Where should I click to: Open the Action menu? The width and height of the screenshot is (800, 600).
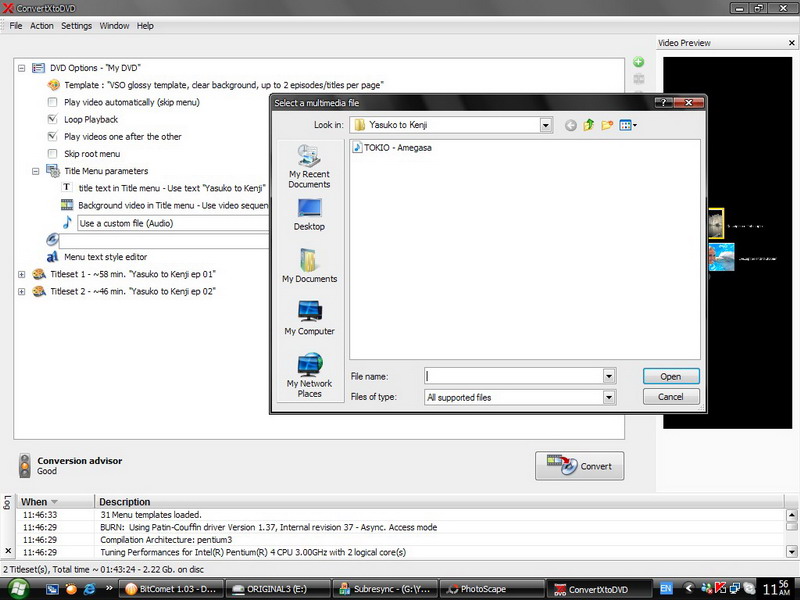(42, 26)
